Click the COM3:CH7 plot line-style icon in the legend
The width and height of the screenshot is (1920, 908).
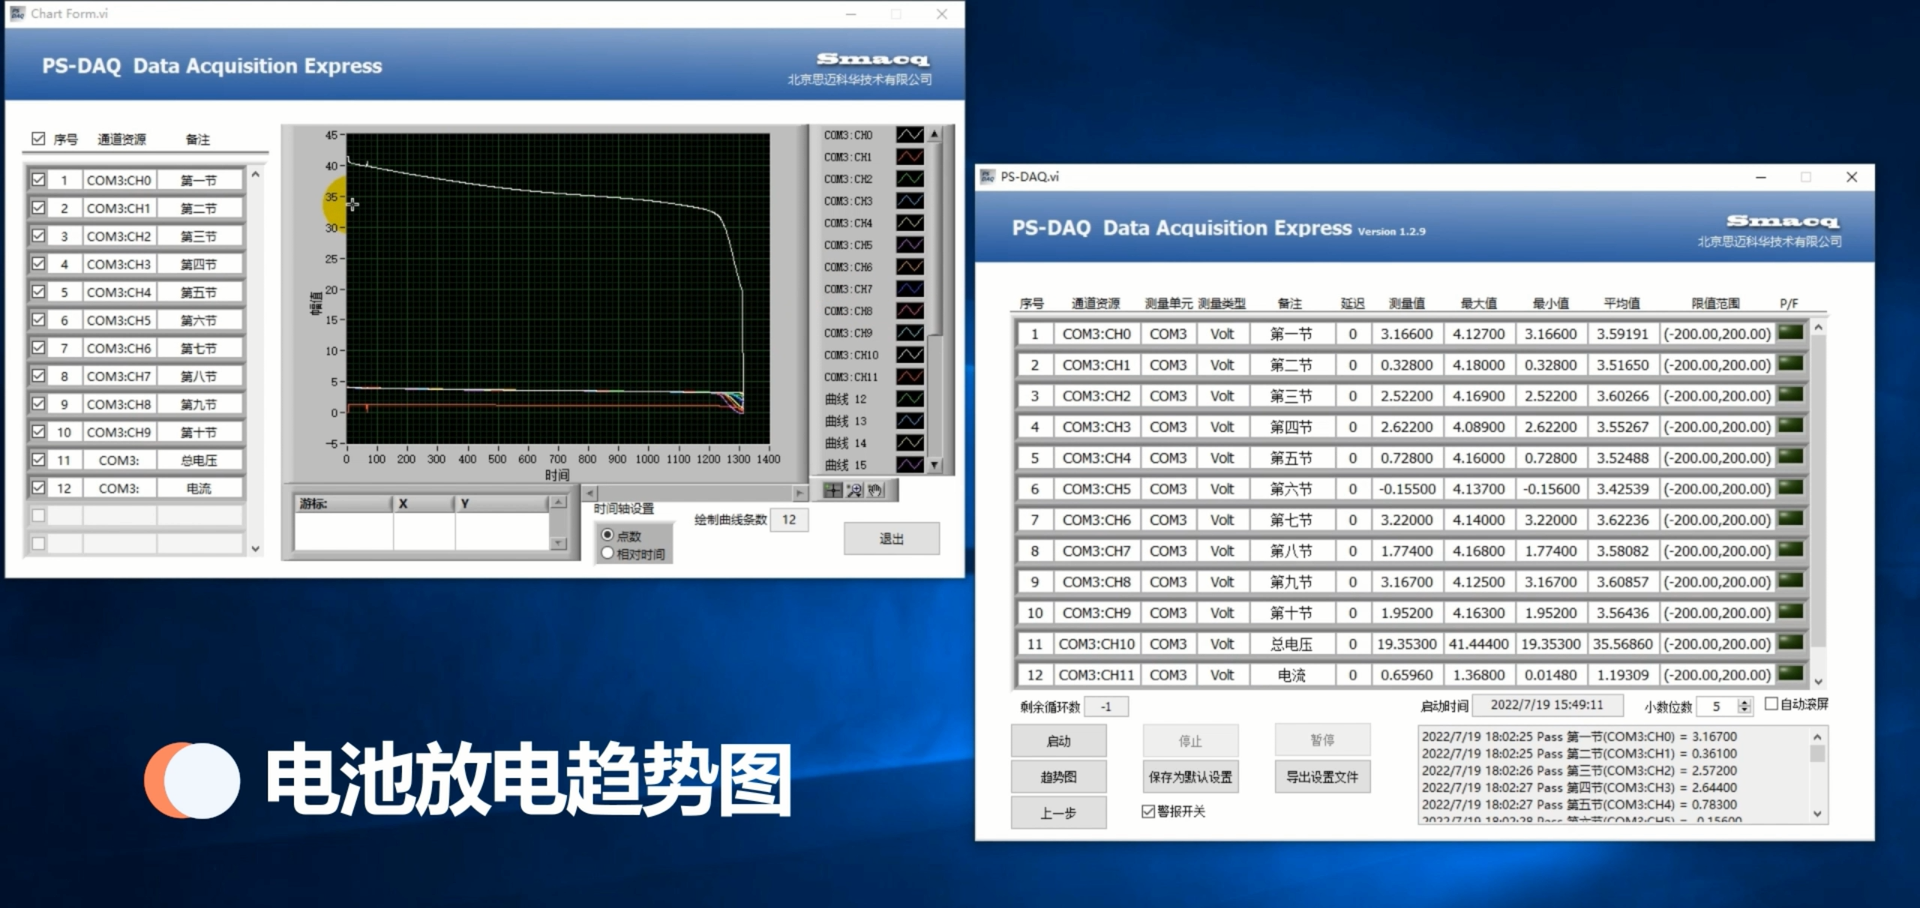(x=910, y=289)
